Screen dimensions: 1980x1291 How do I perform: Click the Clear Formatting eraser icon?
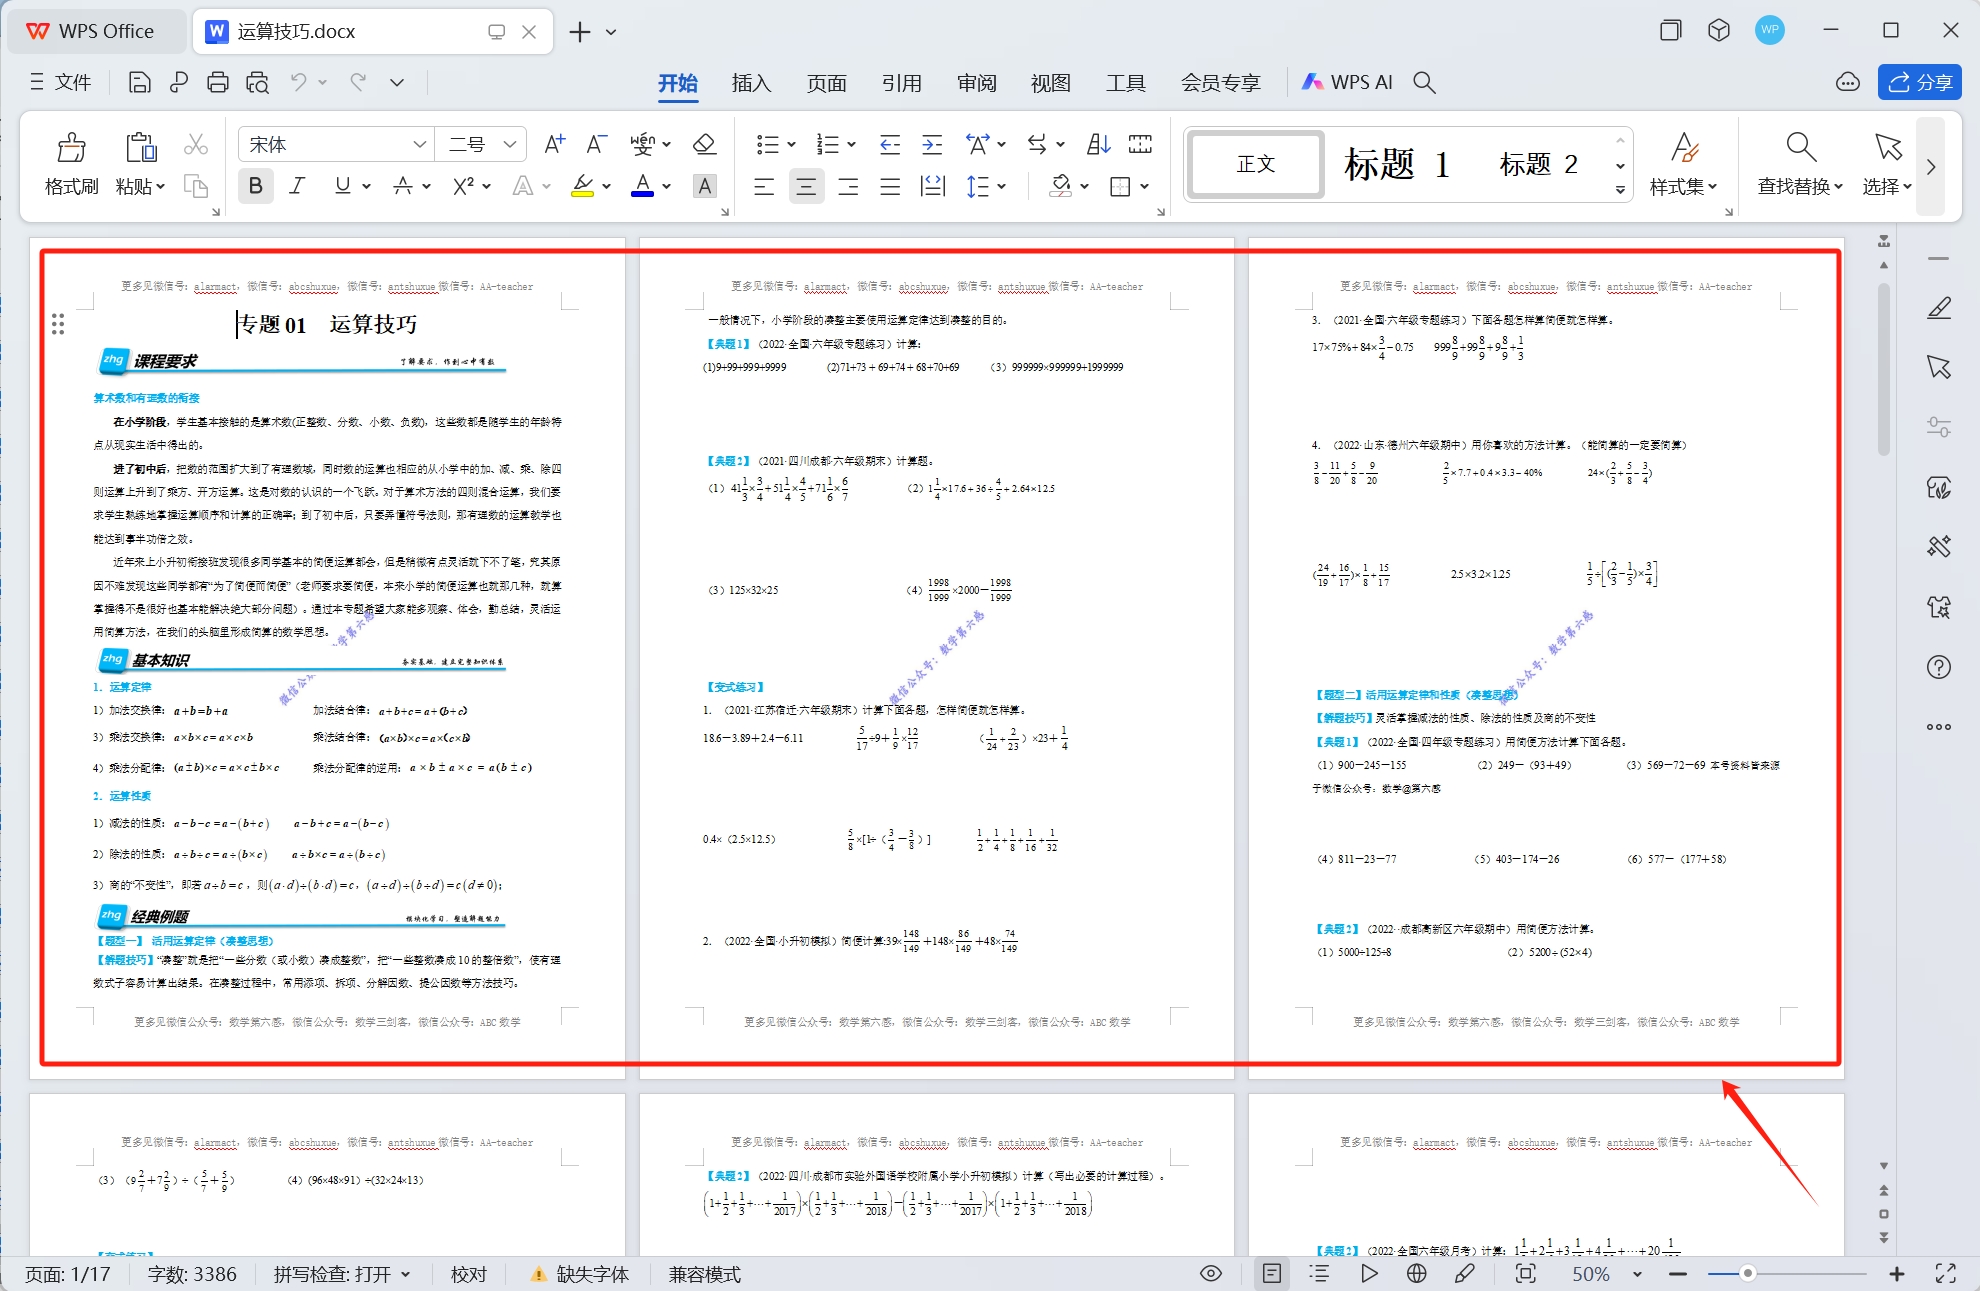pos(704,144)
